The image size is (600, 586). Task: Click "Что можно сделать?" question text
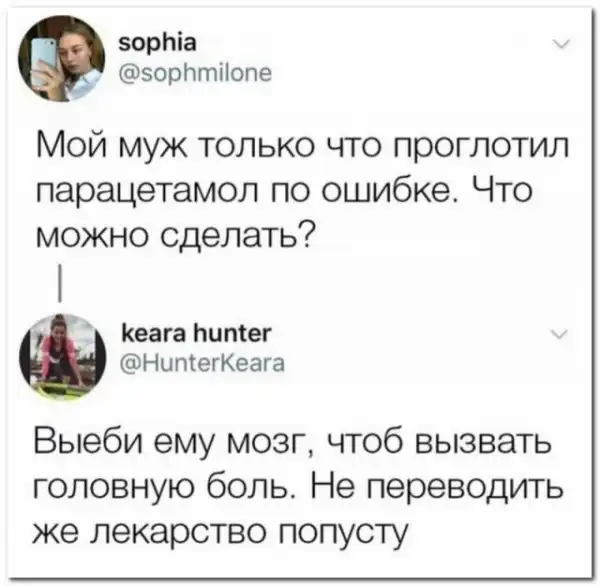[284, 212]
